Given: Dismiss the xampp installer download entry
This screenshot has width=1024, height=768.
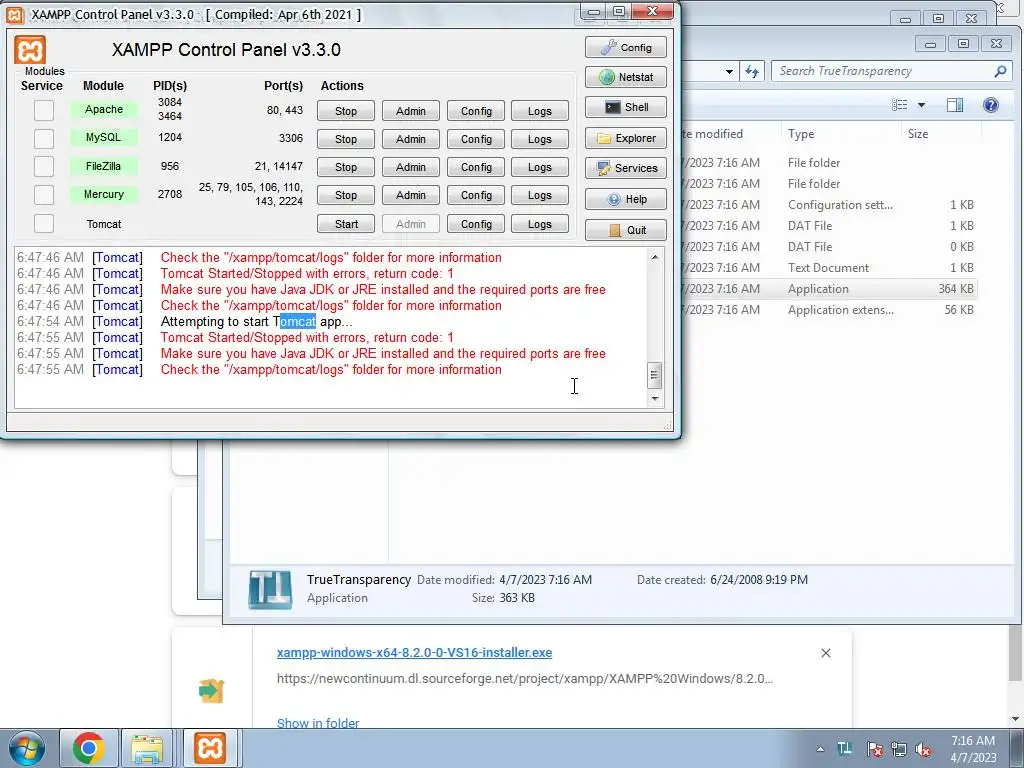Looking at the screenshot, I should (x=825, y=653).
